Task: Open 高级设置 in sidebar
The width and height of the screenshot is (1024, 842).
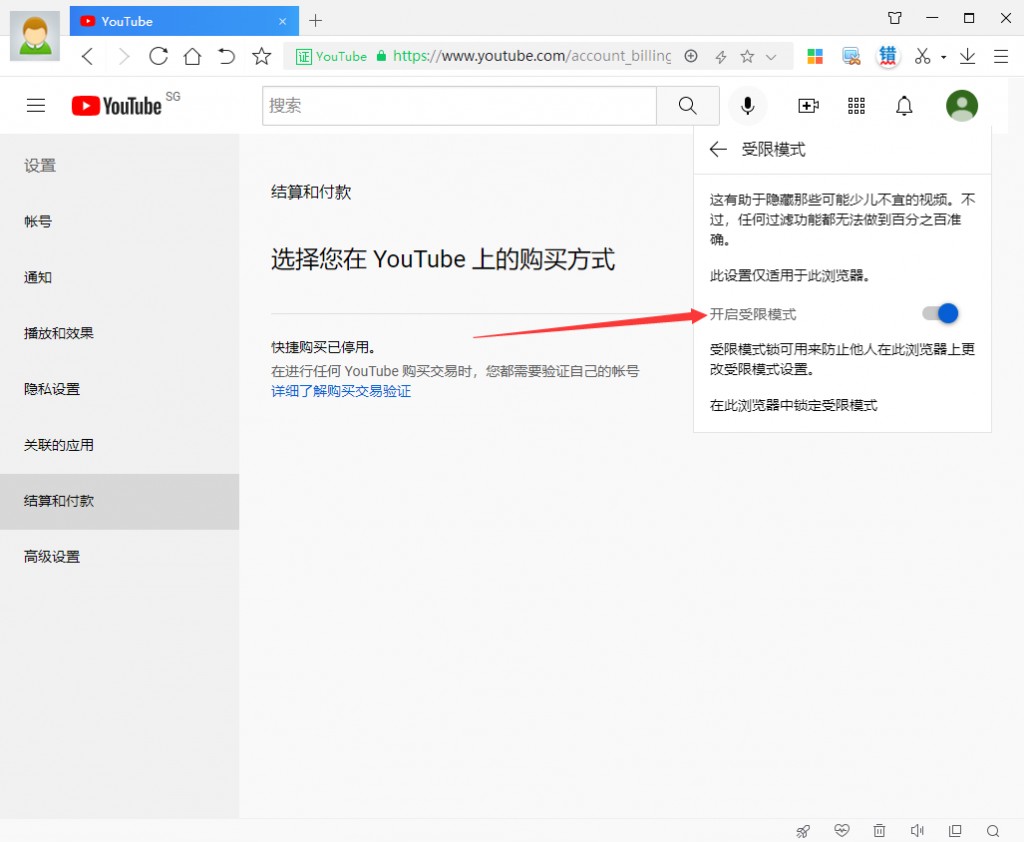Action: 120,557
